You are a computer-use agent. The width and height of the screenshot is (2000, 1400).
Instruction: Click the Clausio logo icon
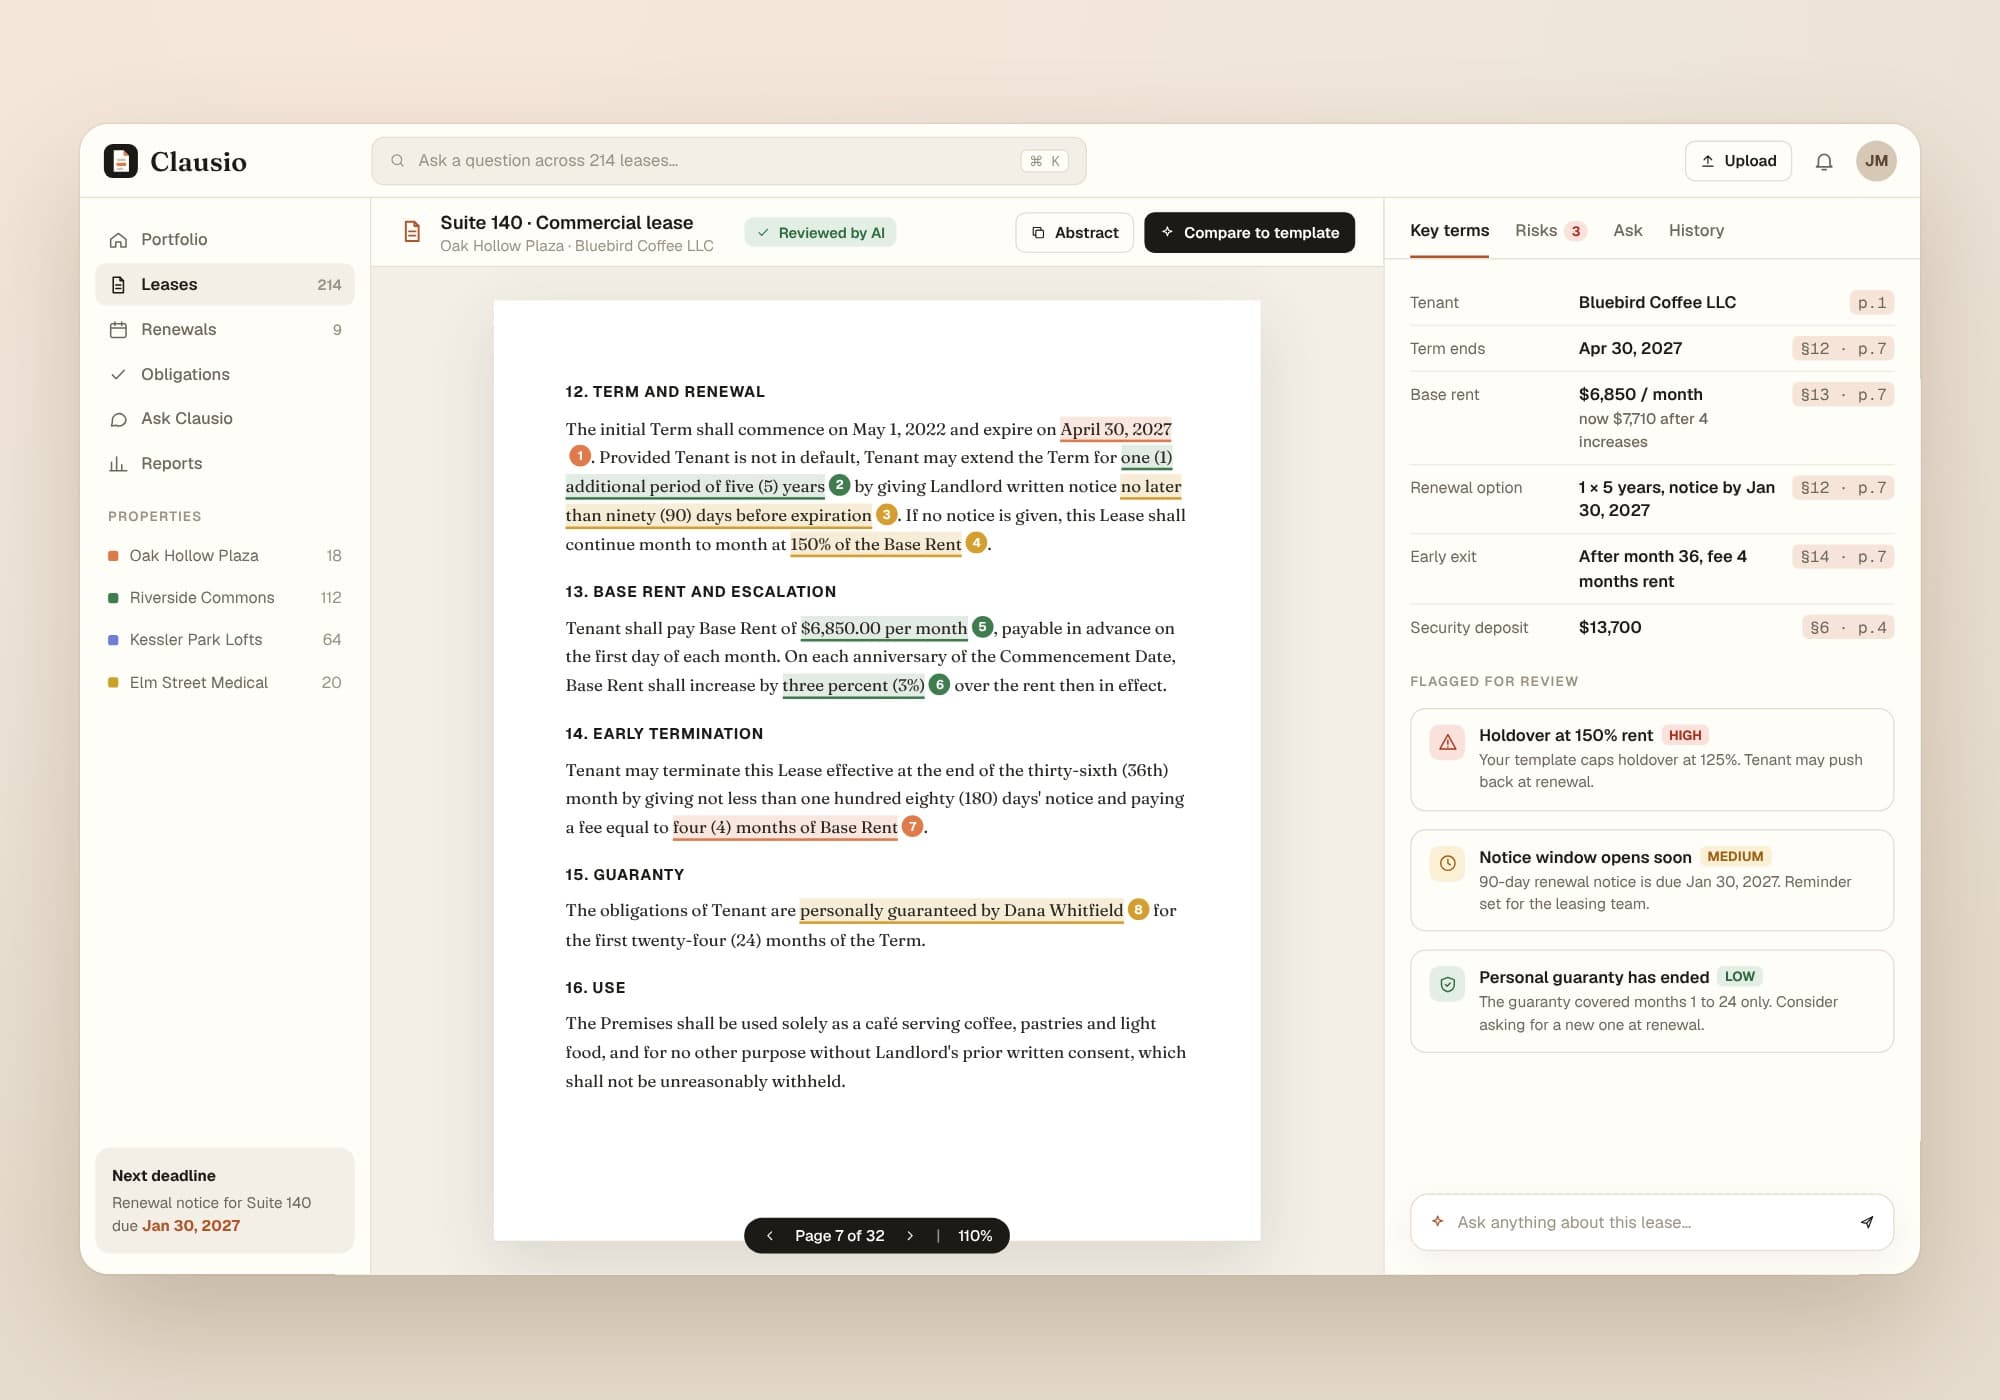pos(121,161)
